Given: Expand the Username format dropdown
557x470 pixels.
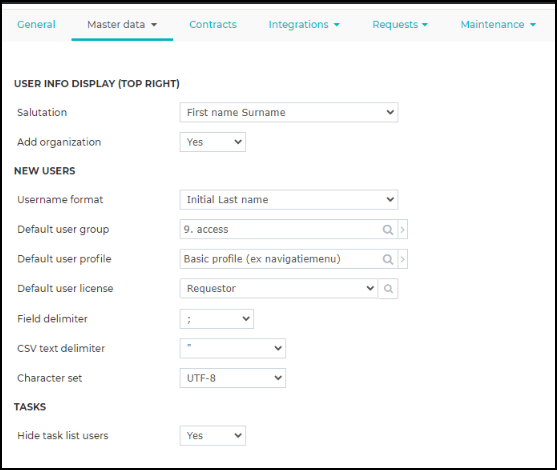Looking at the screenshot, I should (x=289, y=200).
